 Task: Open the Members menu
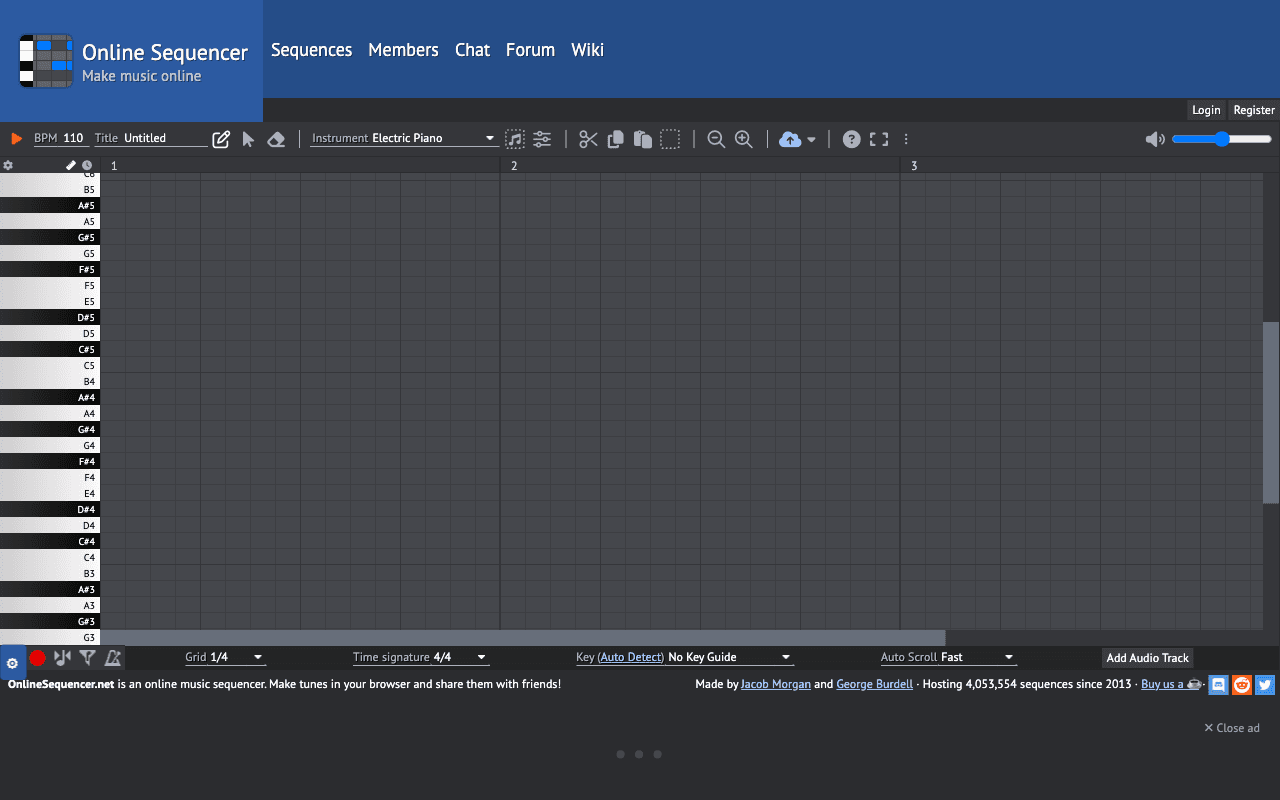[x=403, y=50]
